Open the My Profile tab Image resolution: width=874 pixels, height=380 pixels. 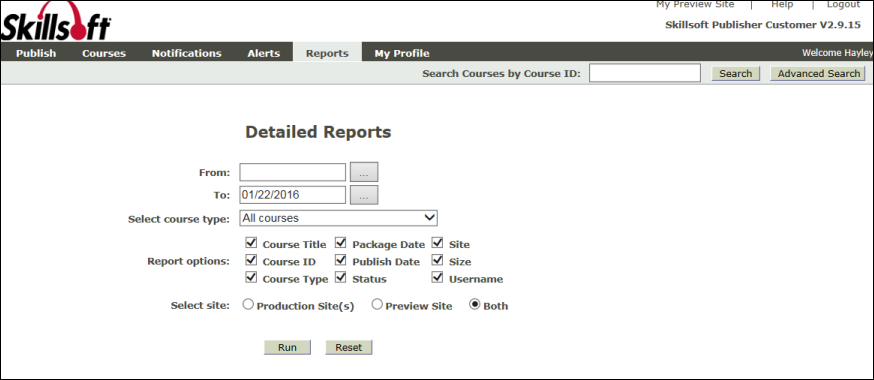pyautogui.click(x=402, y=53)
